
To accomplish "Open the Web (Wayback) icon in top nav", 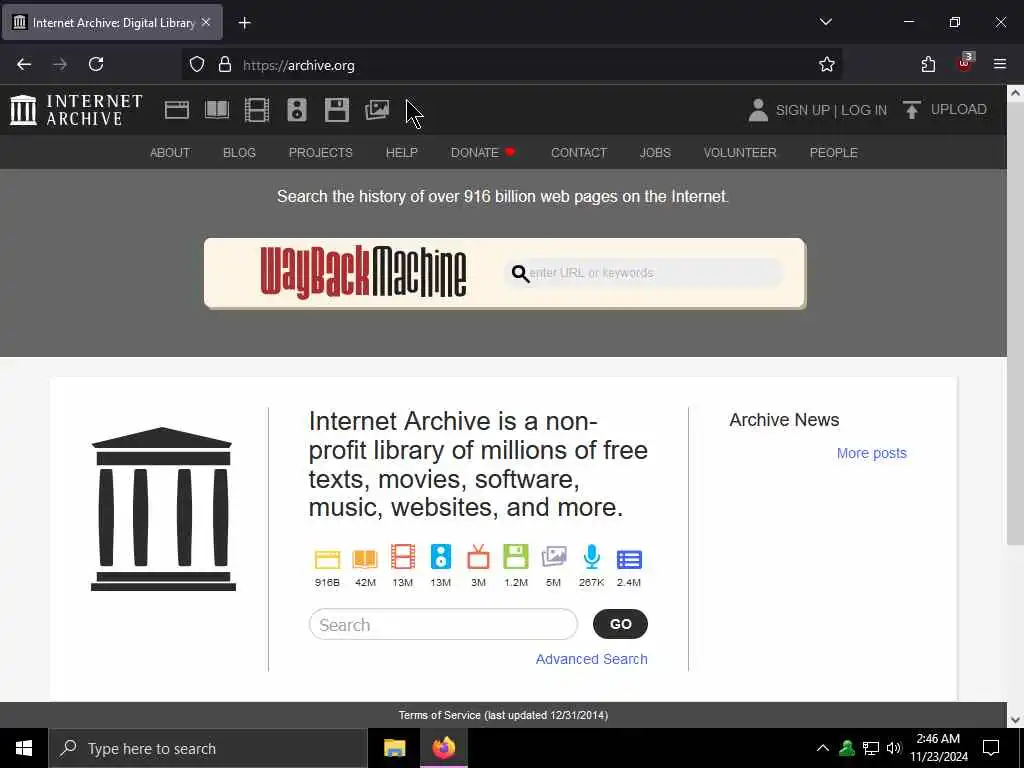I will (176, 110).
